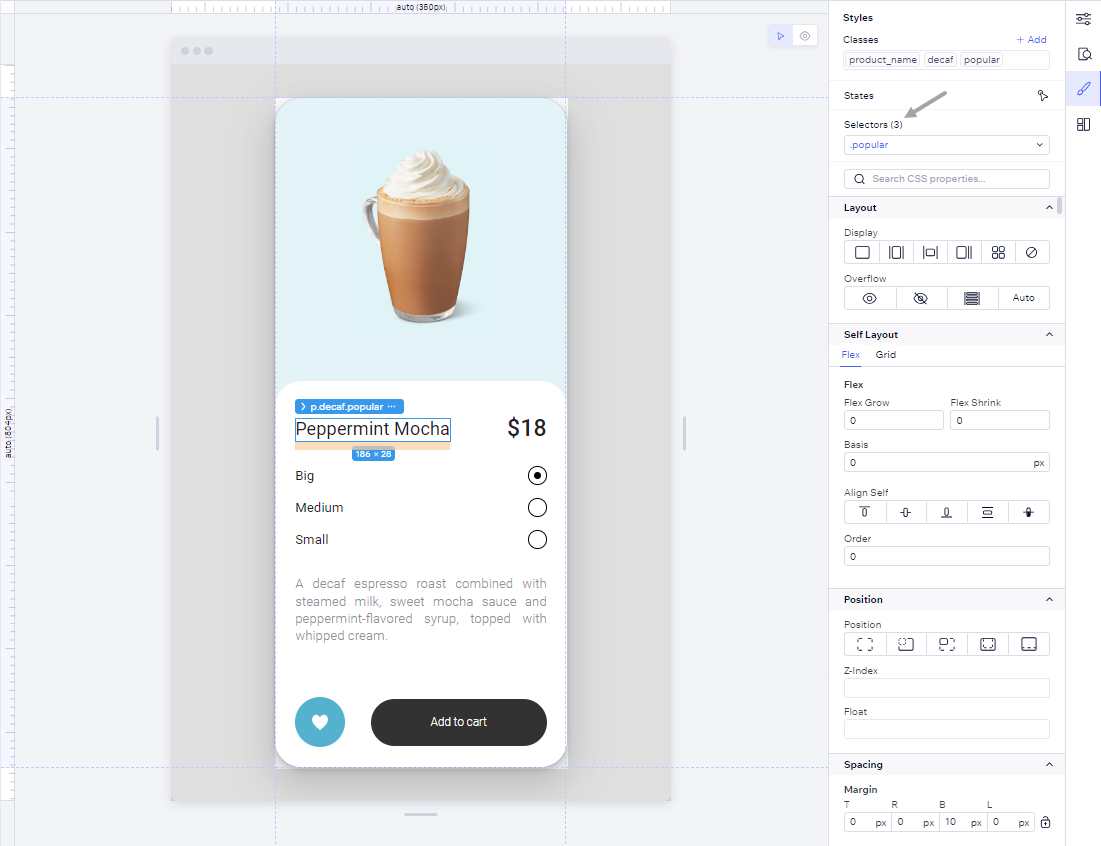
Task: Click the $18 price text
Action: 527,428
